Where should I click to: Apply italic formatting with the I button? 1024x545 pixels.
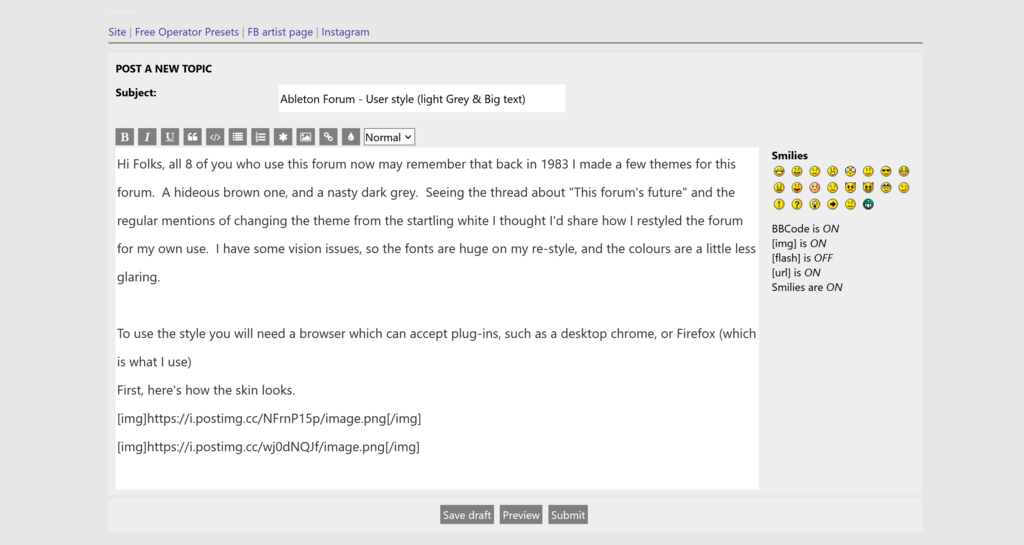pos(147,137)
